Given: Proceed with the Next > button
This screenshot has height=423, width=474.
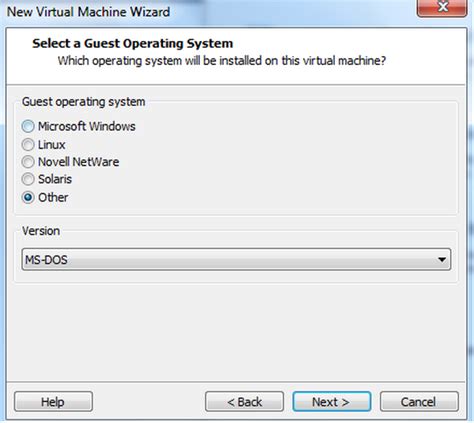Looking at the screenshot, I should click(x=332, y=402).
